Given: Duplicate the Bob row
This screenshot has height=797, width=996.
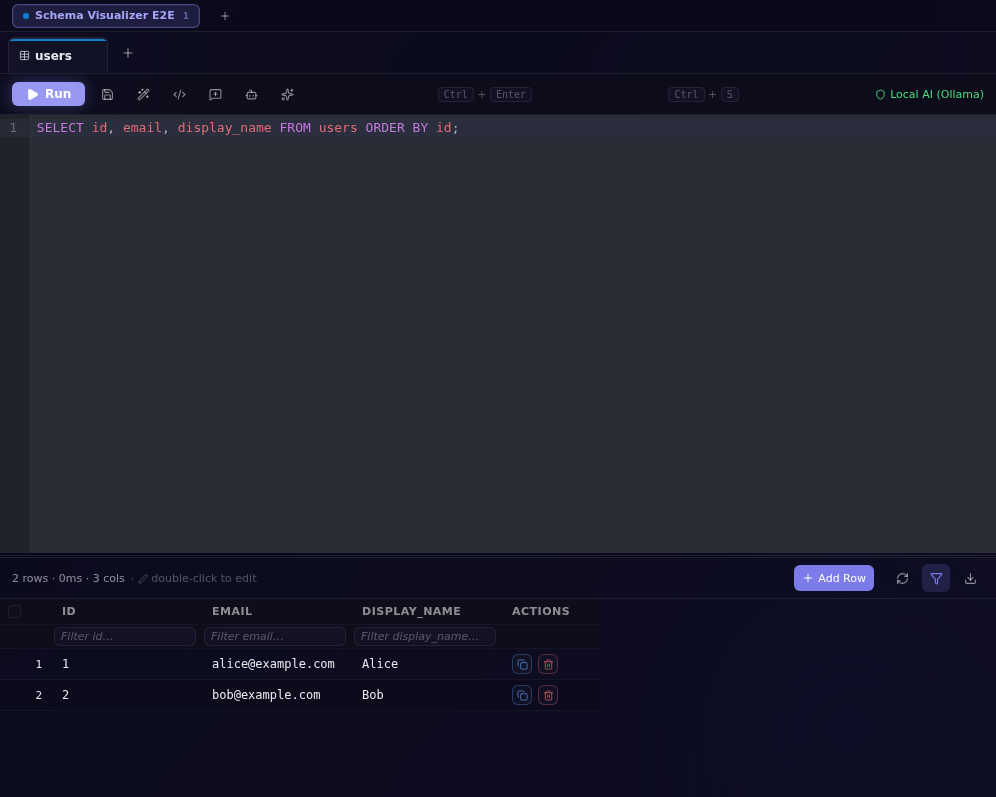Looking at the screenshot, I should pyautogui.click(x=522, y=695).
